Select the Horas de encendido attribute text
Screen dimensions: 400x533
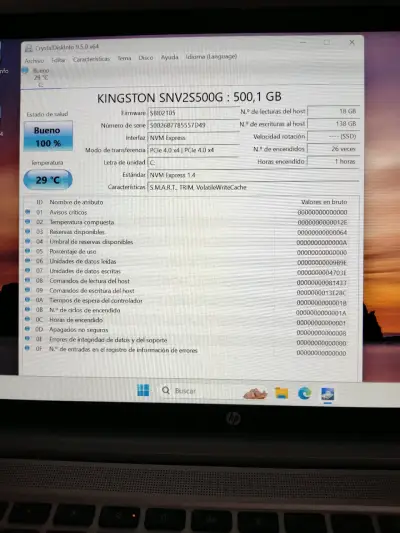pyautogui.click(x=76, y=320)
